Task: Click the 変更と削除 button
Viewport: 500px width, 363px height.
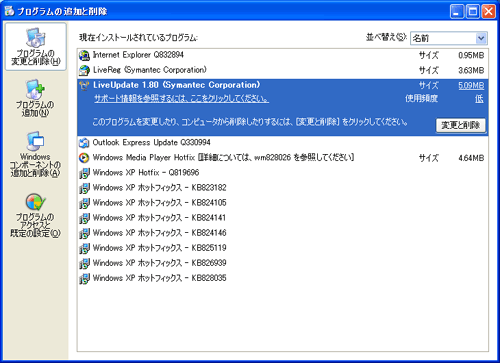Action: [461, 125]
